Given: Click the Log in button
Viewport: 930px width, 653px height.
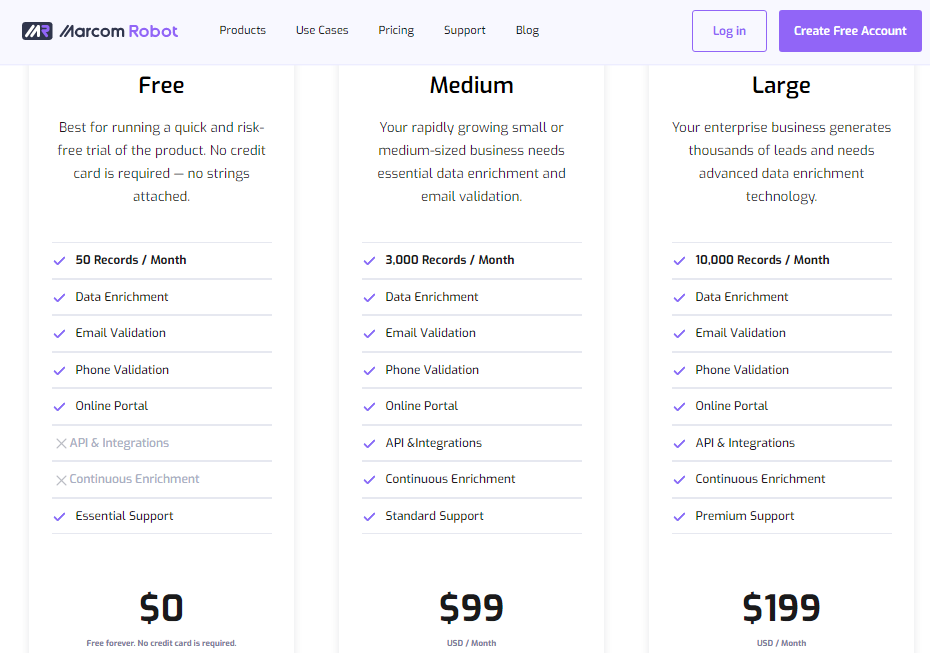Looking at the screenshot, I should click(729, 31).
